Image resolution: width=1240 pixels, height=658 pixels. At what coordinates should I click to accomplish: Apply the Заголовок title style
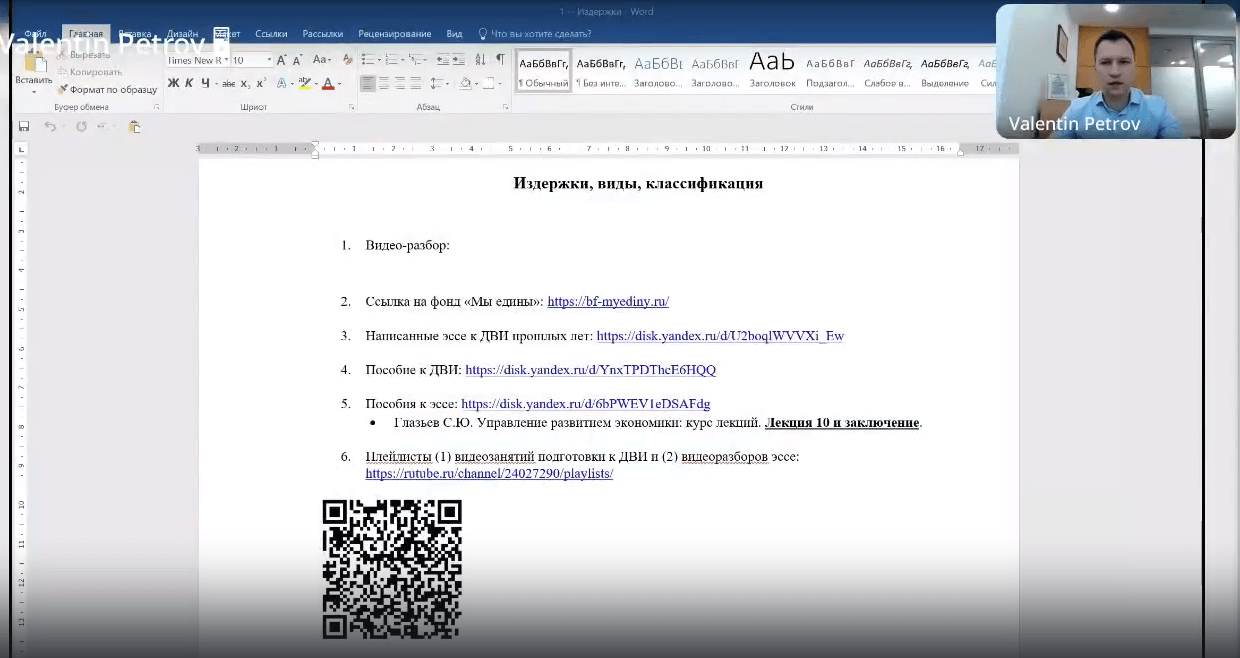coord(773,70)
